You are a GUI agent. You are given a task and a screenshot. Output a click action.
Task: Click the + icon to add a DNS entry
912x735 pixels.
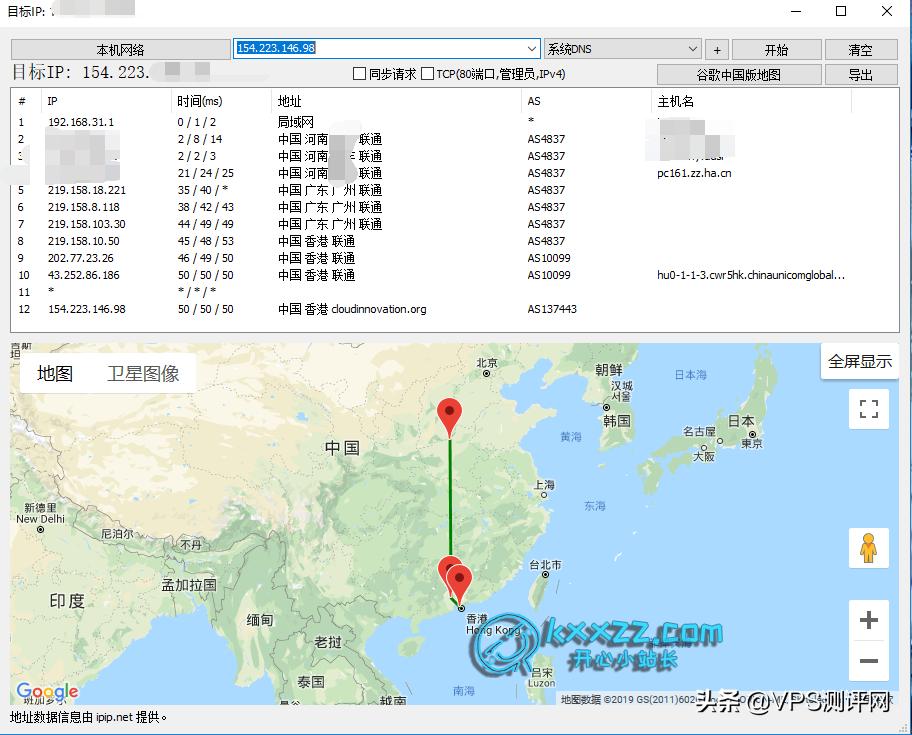tap(718, 48)
